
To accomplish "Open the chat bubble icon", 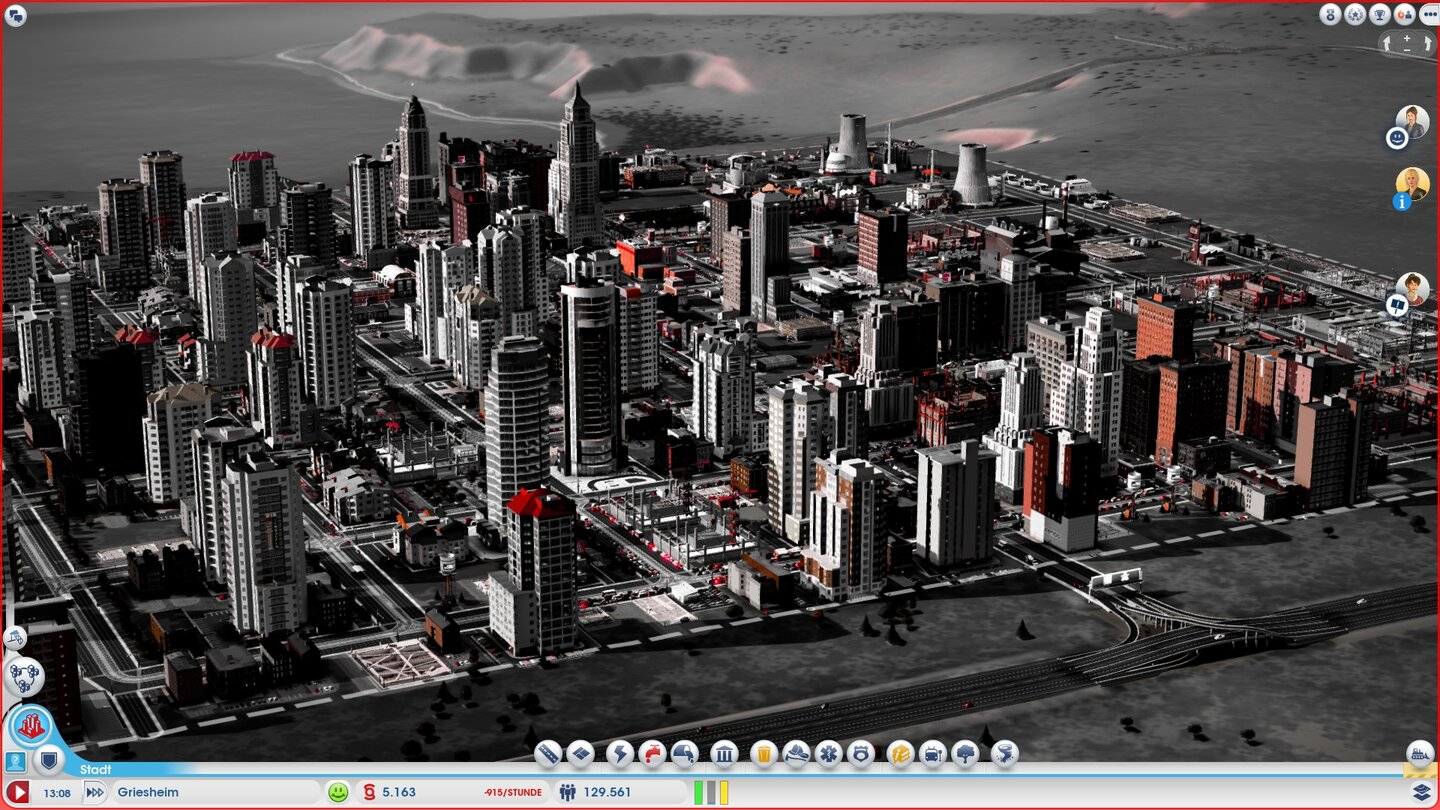I will click(15, 15).
